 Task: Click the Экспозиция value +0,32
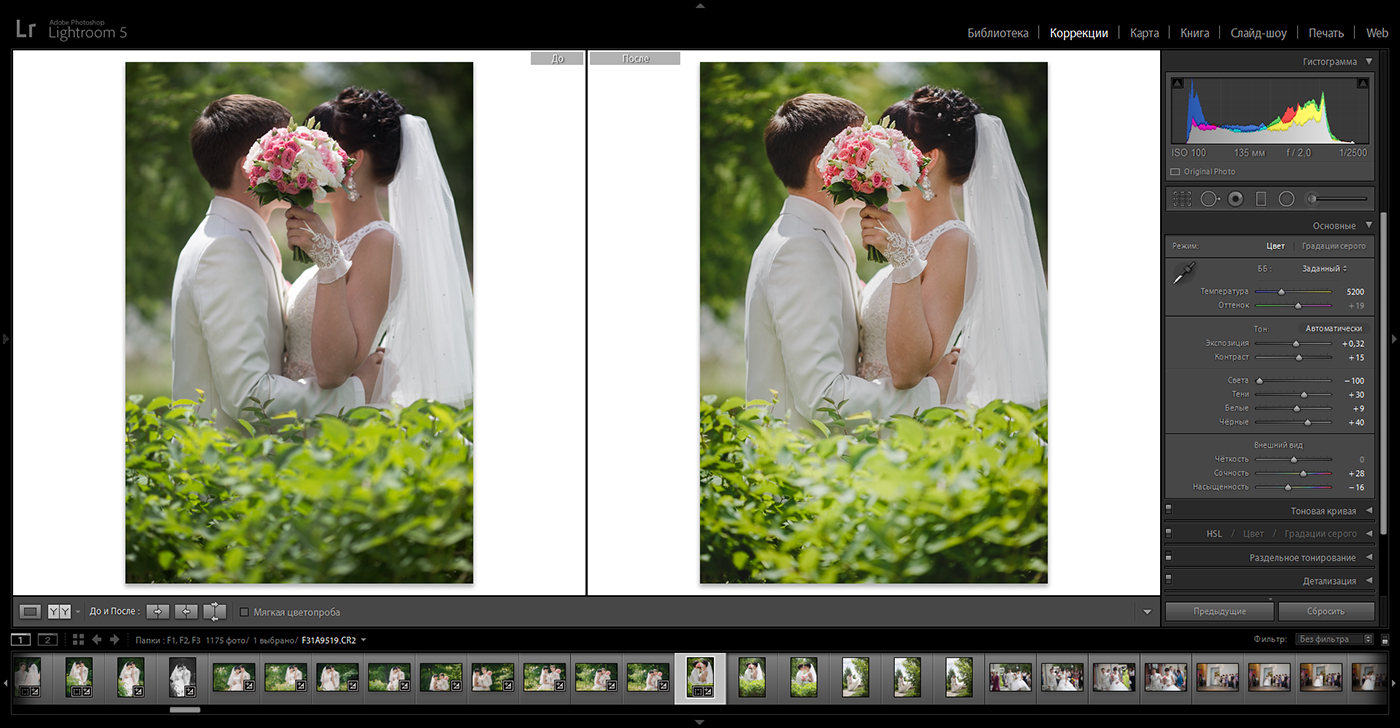pos(1353,344)
